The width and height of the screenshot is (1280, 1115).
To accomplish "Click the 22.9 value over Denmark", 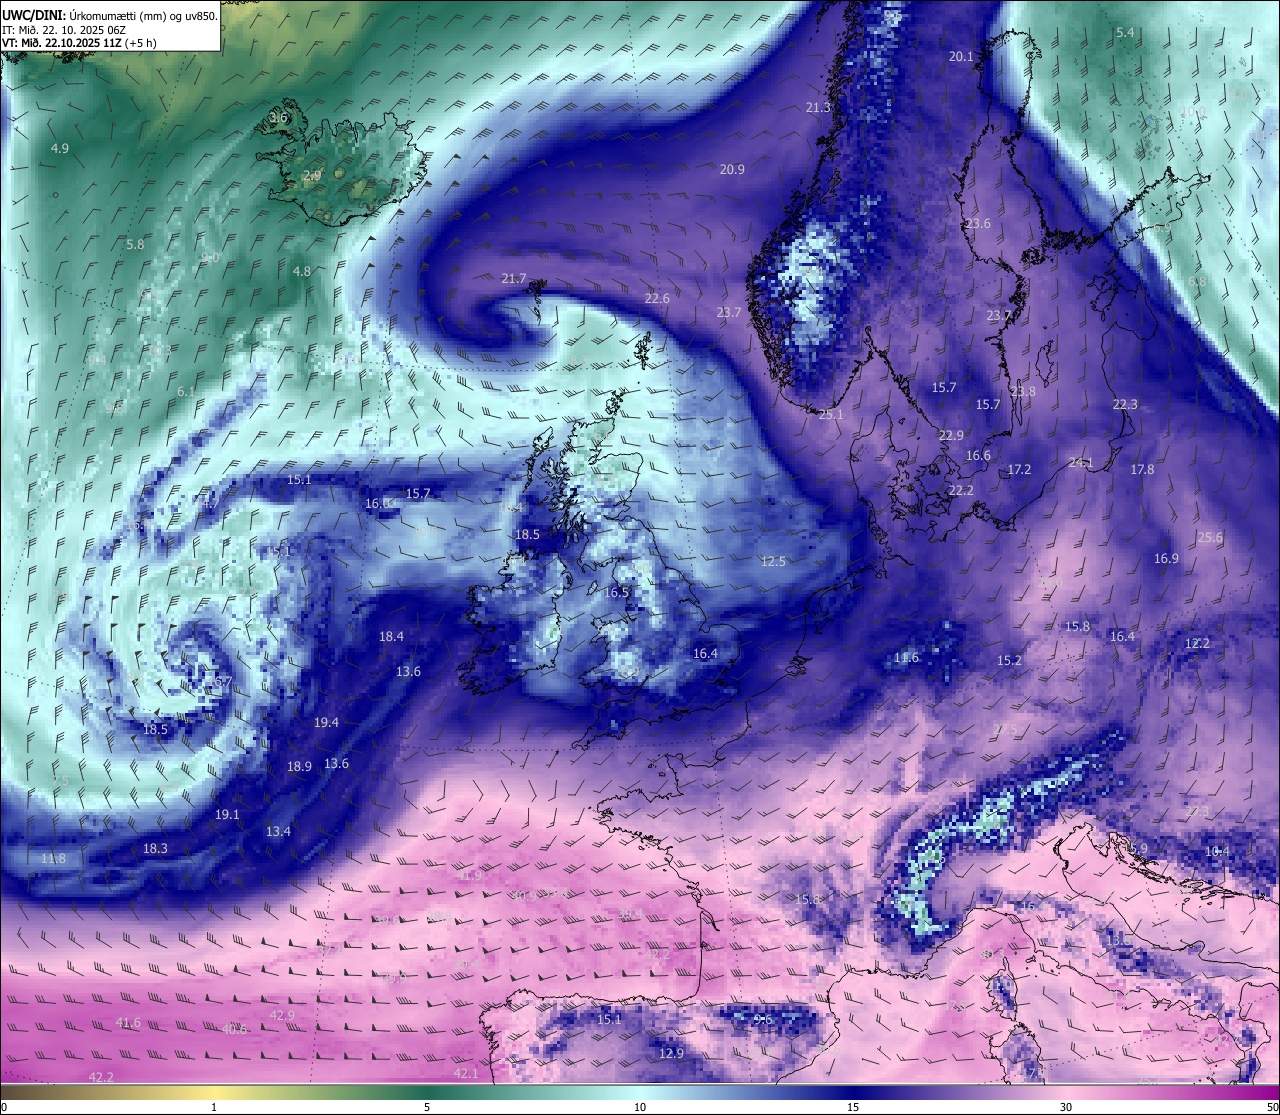I will [951, 435].
